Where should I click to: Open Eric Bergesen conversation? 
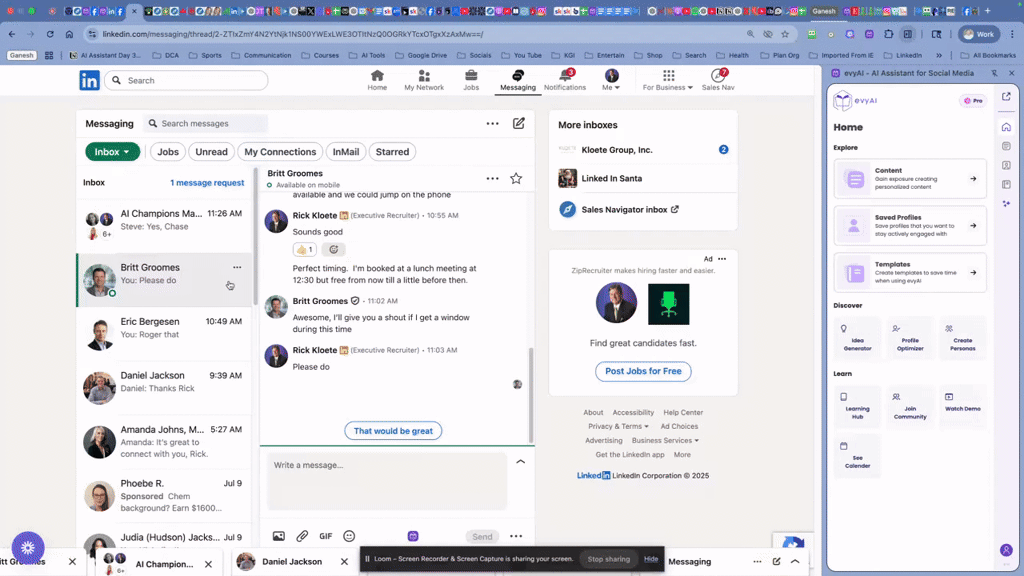point(164,334)
